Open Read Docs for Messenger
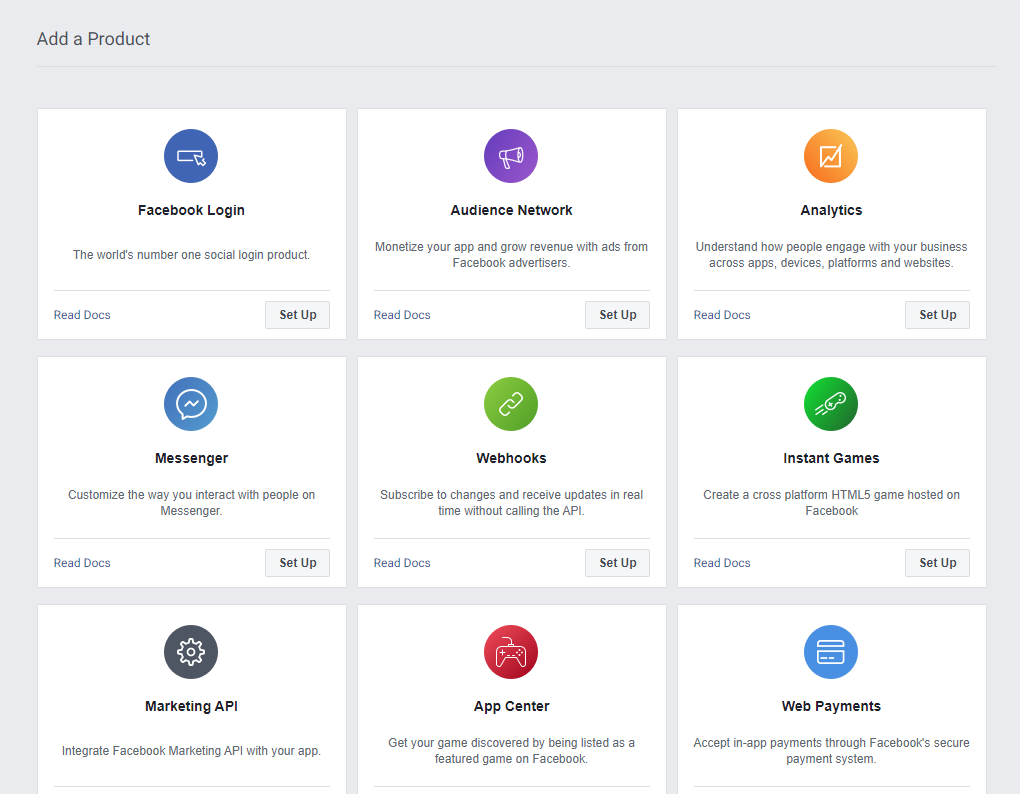 [x=82, y=563]
